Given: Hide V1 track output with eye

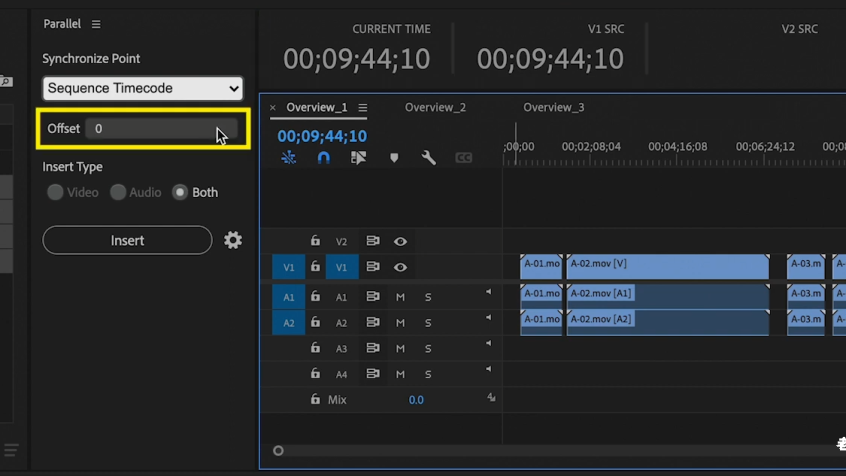Looking at the screenshot, I should [x=400, y=267].
